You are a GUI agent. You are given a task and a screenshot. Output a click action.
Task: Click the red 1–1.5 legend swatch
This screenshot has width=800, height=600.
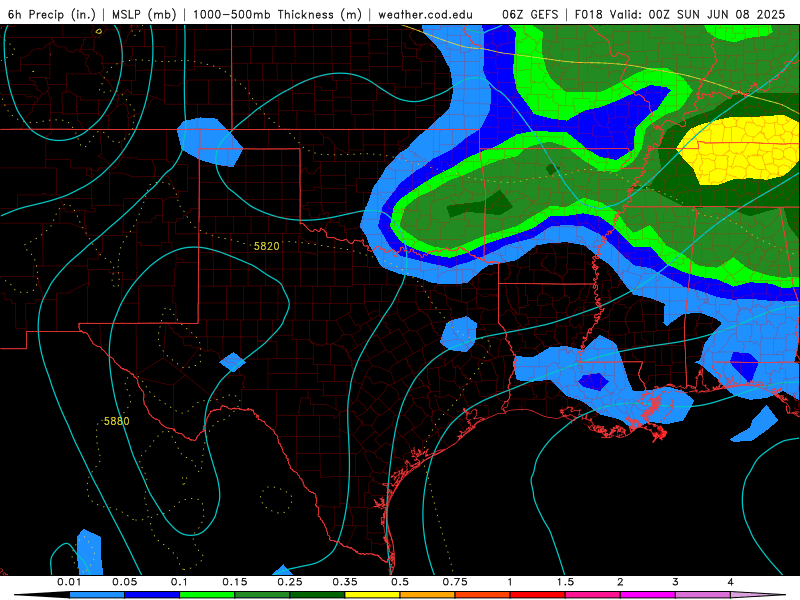coord(538,595)
